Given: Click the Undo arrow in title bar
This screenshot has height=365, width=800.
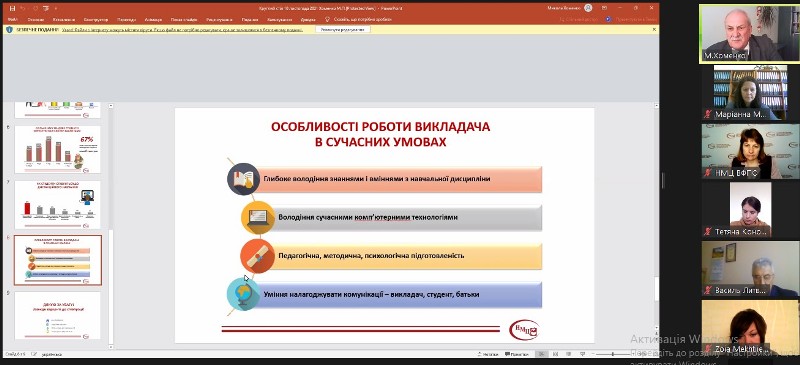Looking at the screenshot, I should pyautogui.click(x=23, y=8).
